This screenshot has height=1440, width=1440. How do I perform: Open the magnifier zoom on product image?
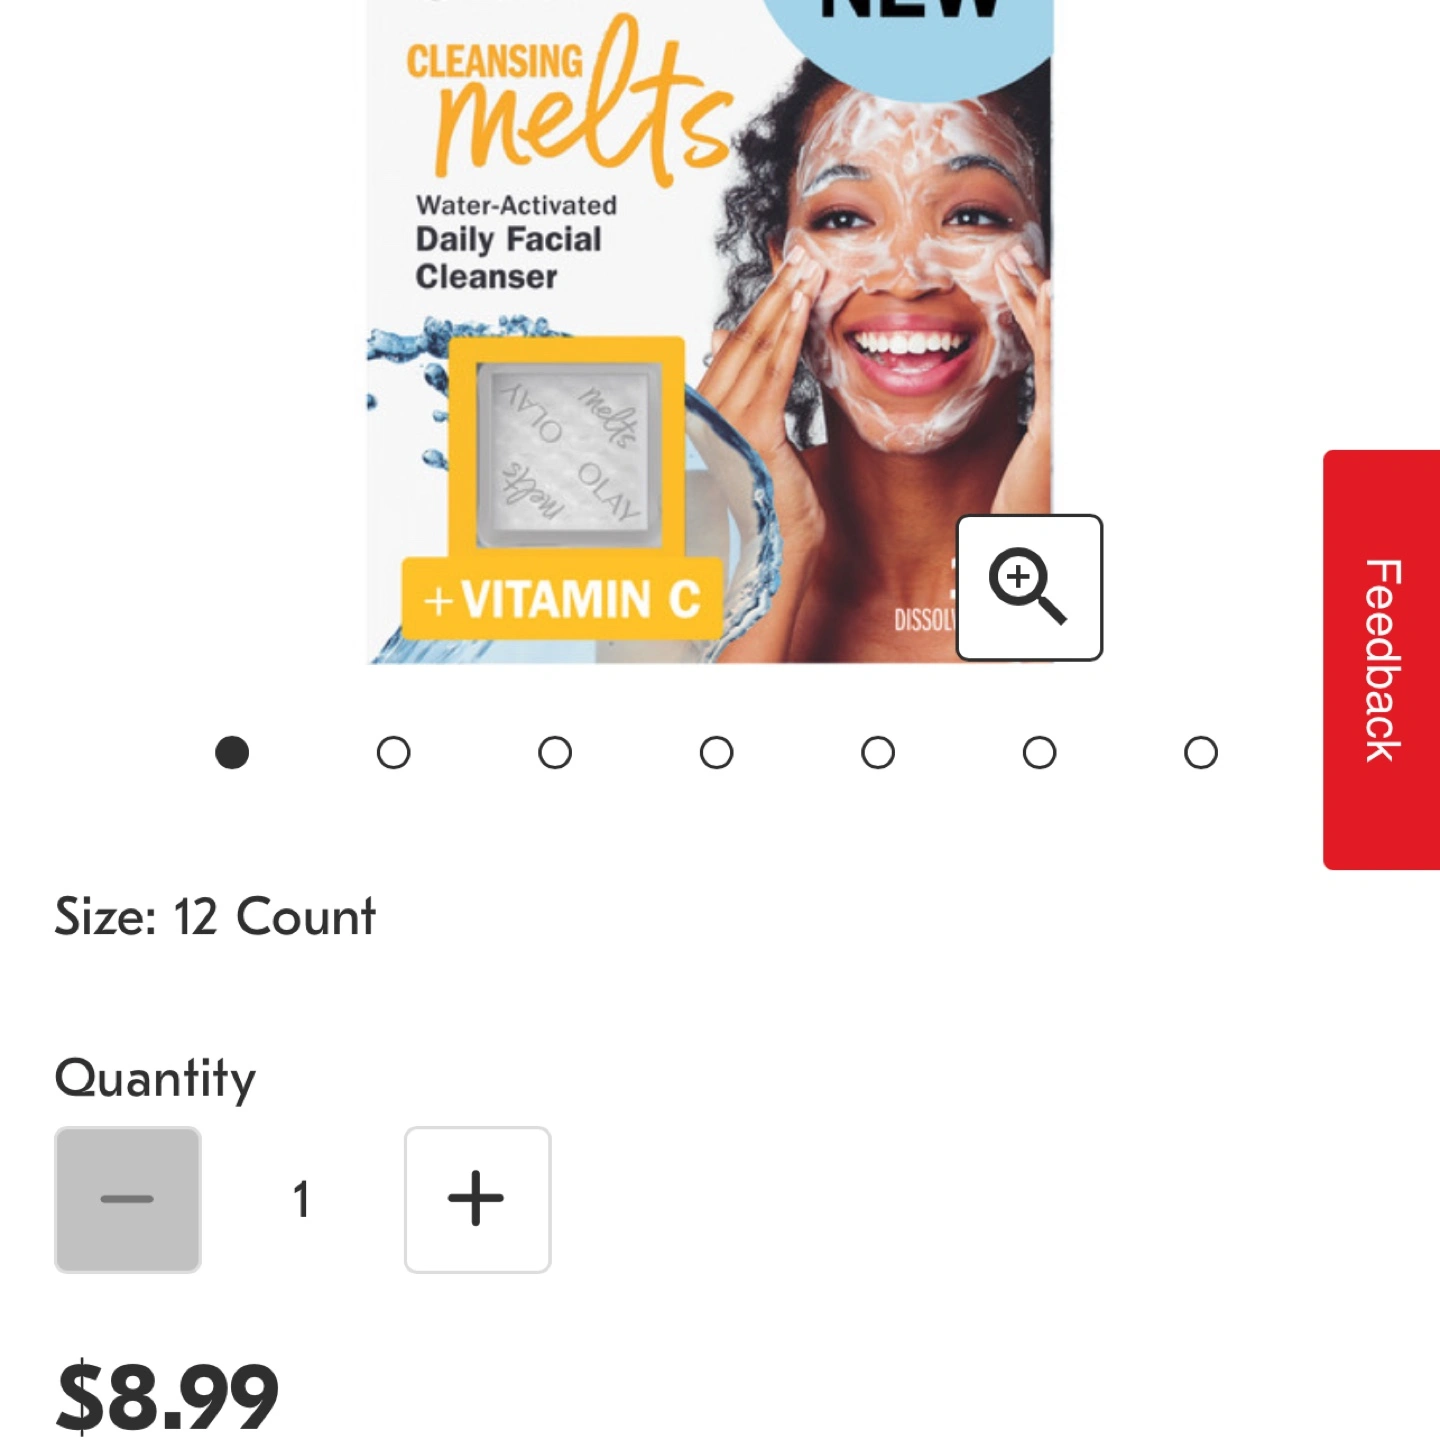point(1029,587)
